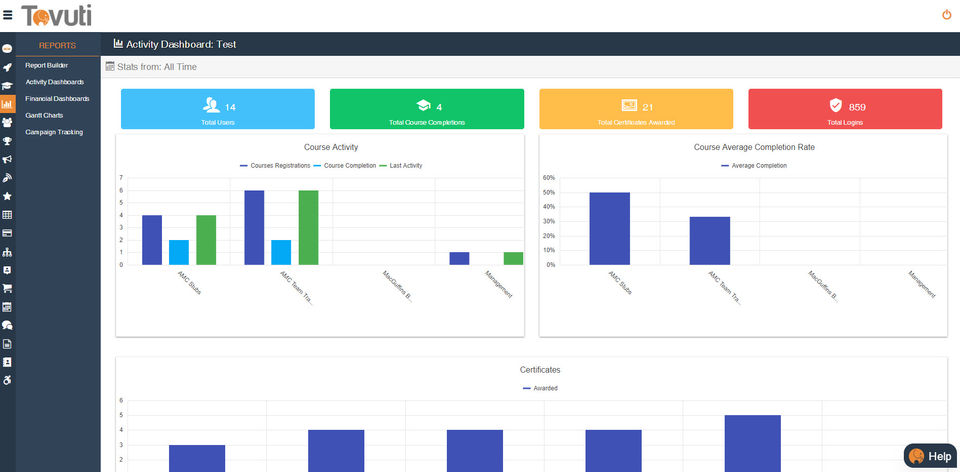
Task: Open the graduation cap sidebar icon
Action: tap(7, 86)
